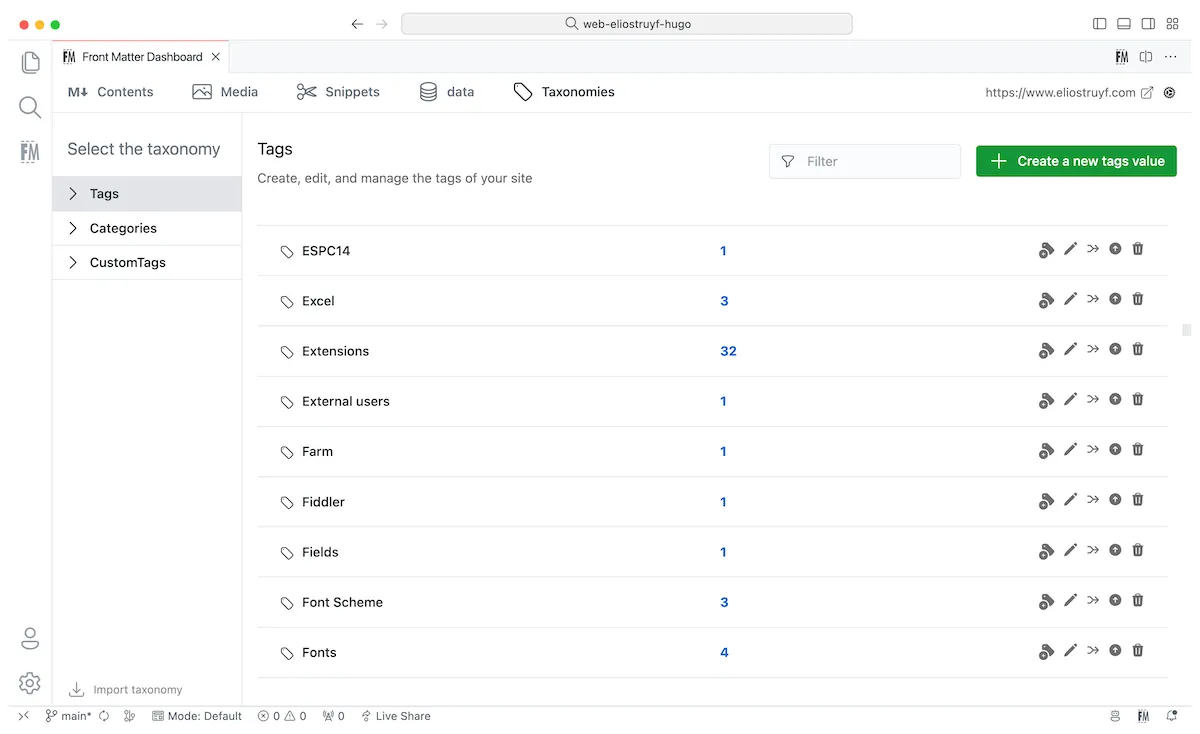Click the edit pencil icon for Excel
1200x734 pixels.
[x=1070, y=299]
